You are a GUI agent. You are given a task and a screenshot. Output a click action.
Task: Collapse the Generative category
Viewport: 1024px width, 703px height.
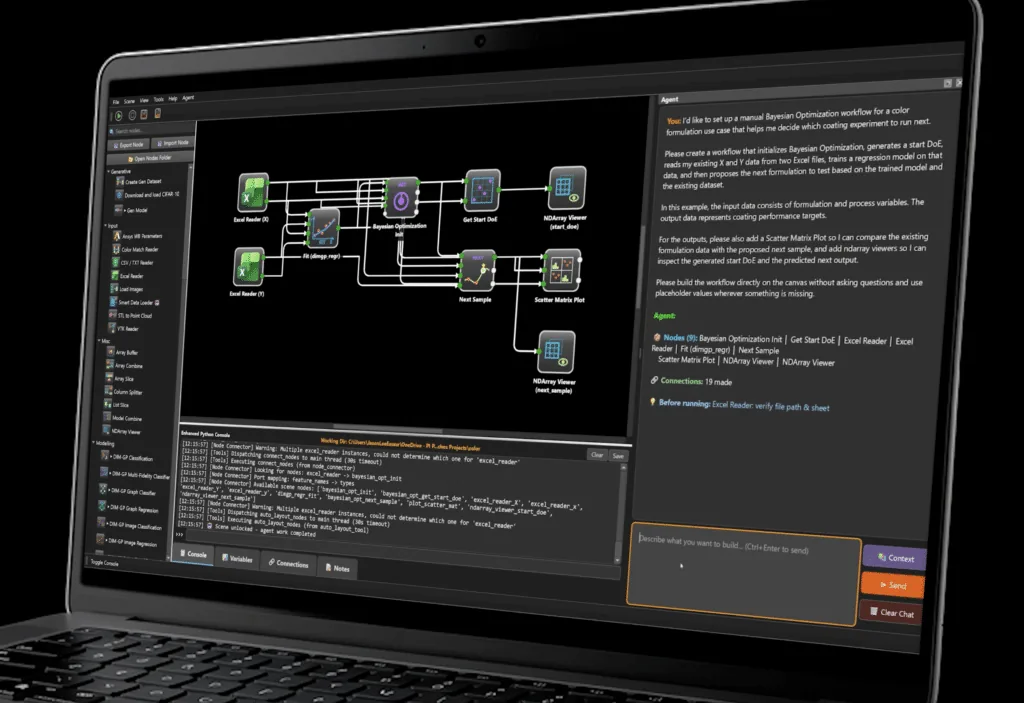point(108,171)
